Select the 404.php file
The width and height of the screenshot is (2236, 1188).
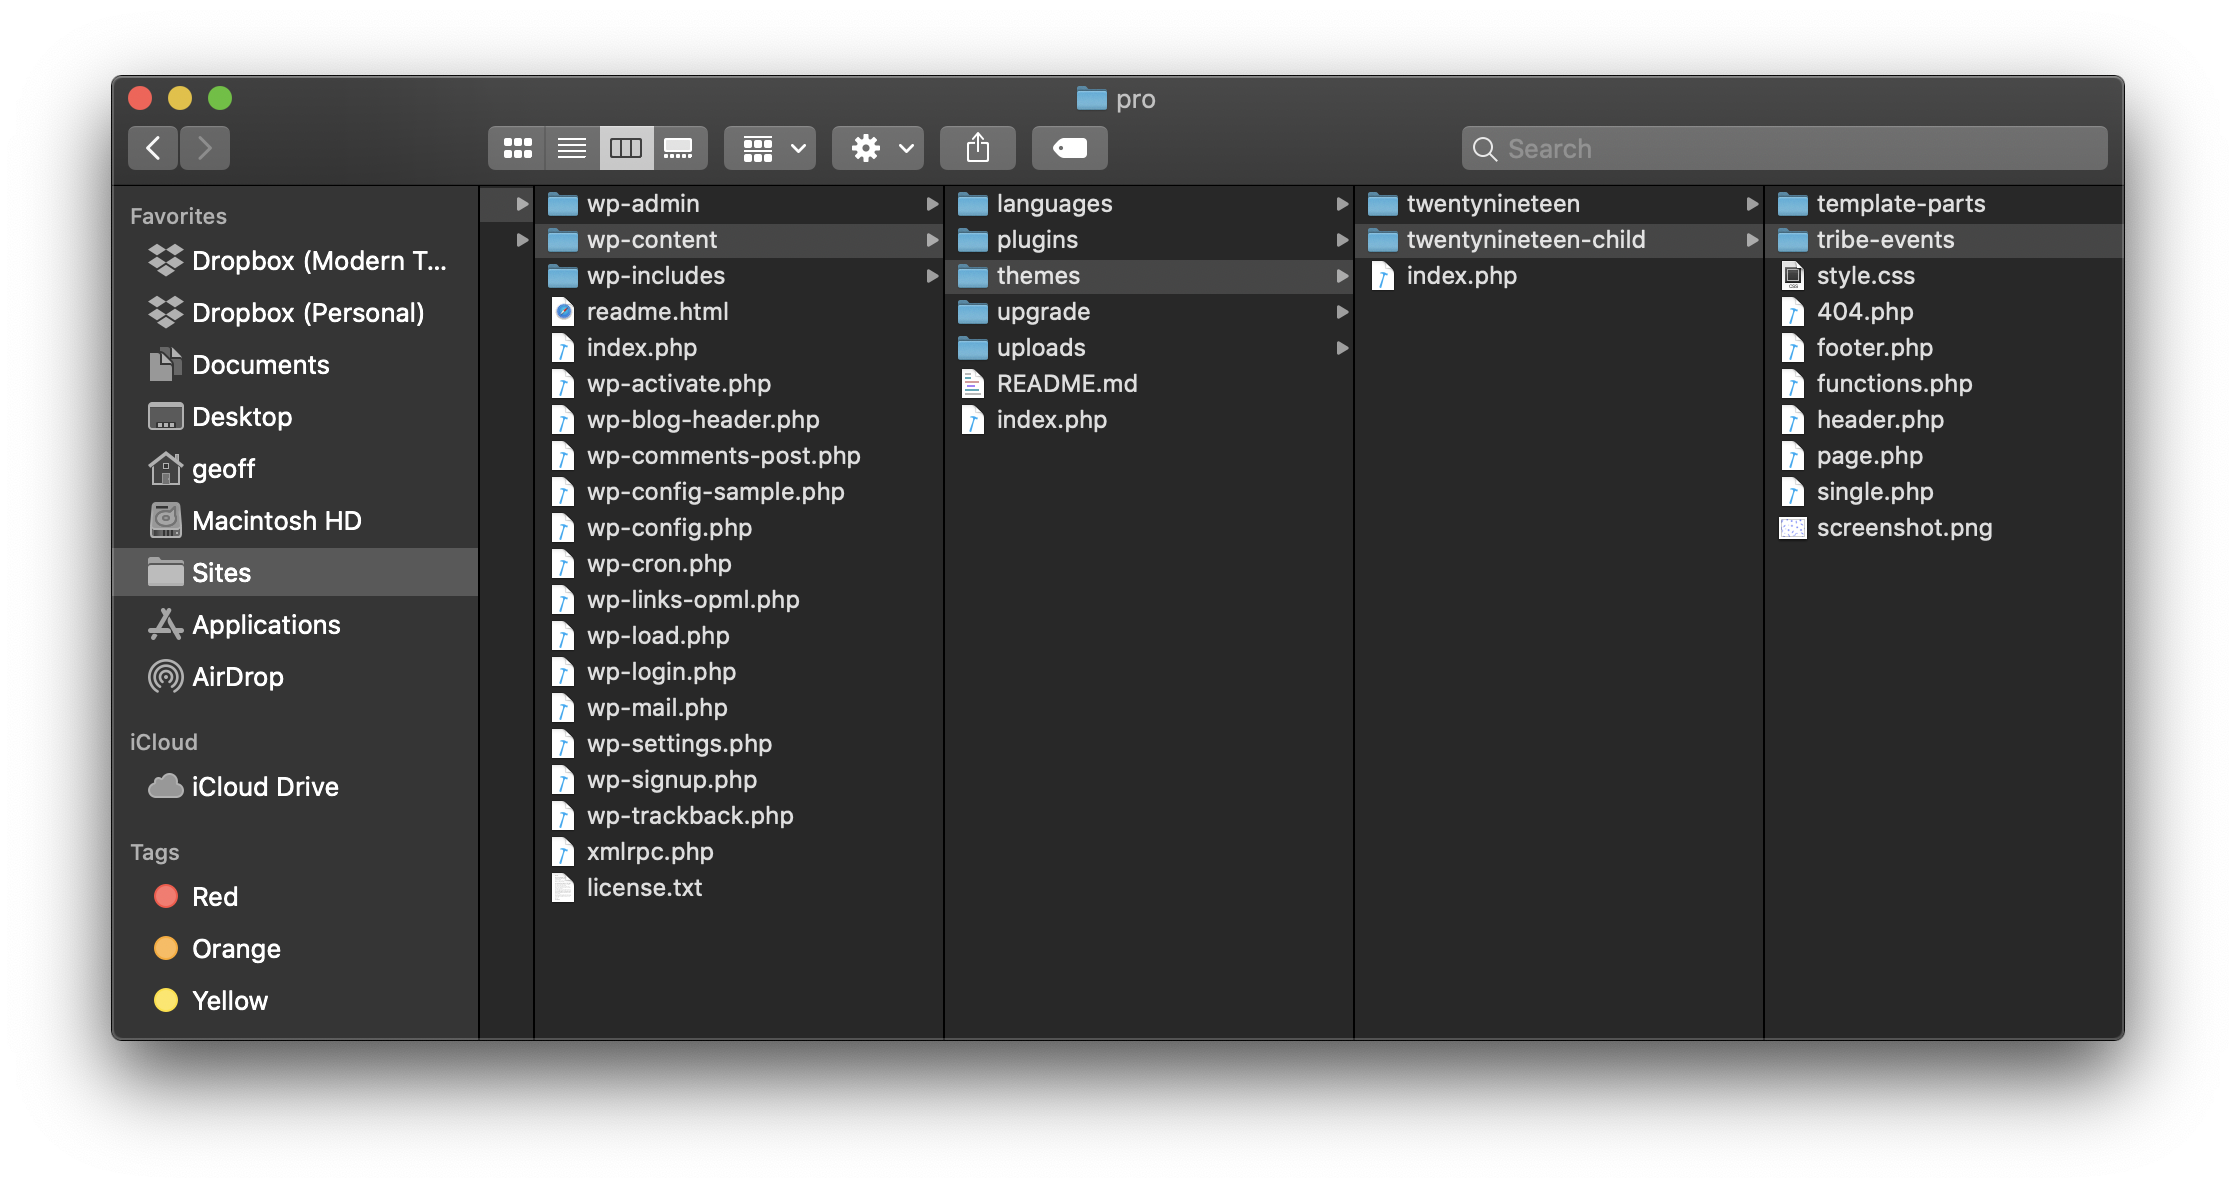(x=1944, y=312)
